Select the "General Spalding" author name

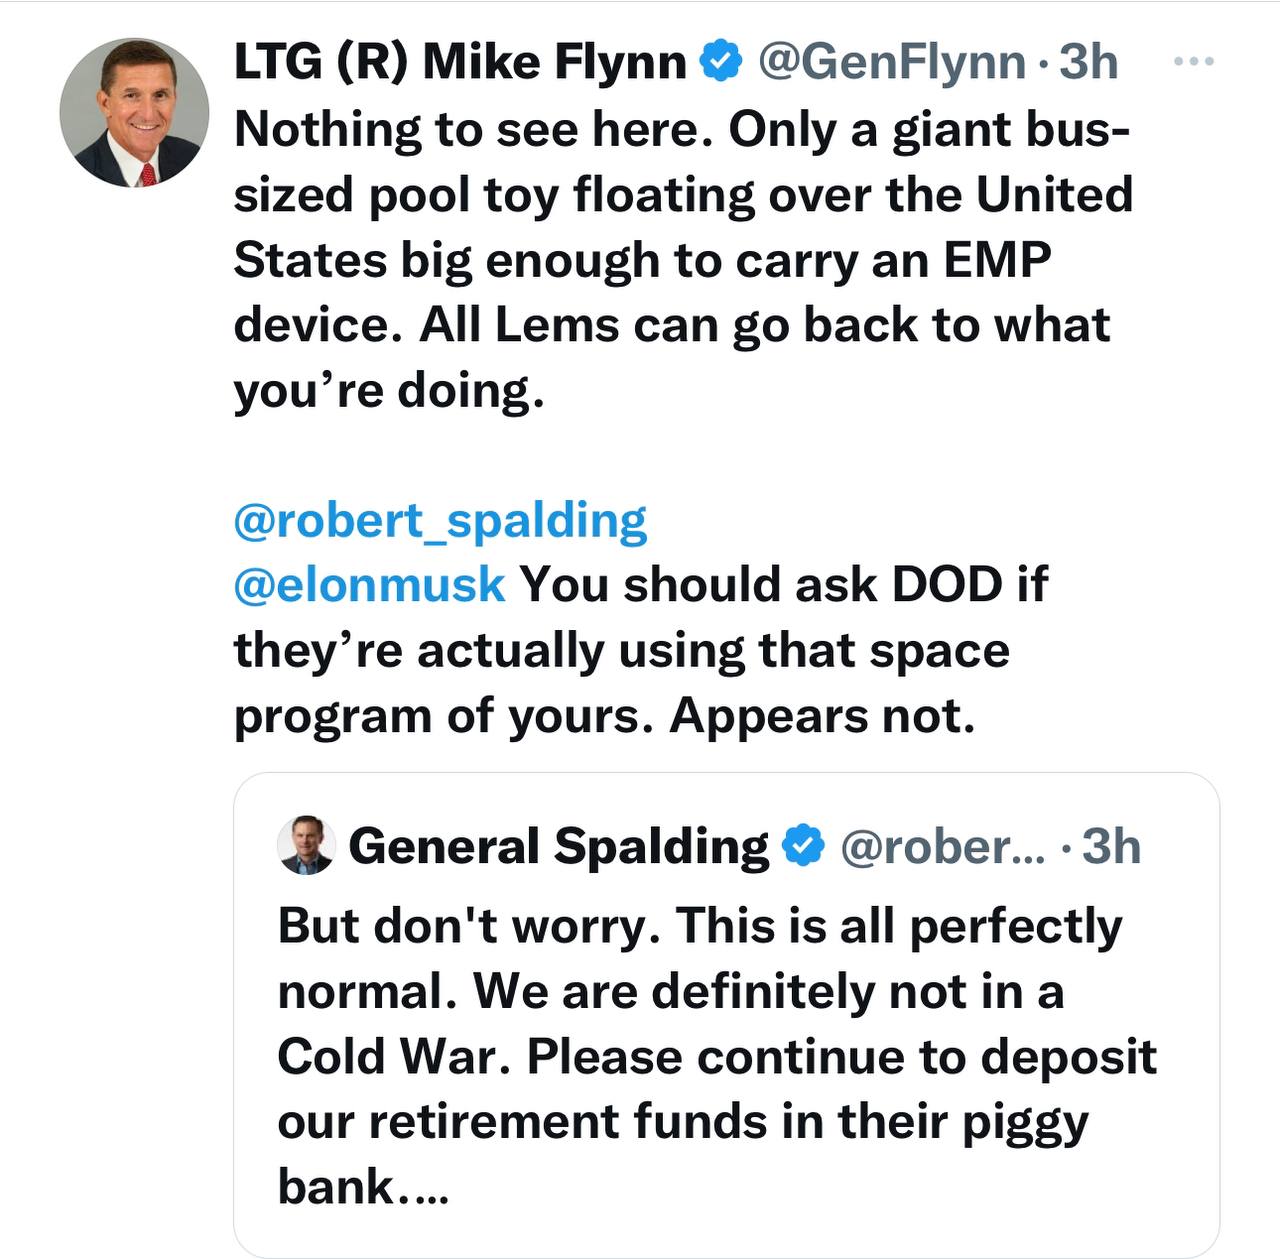(558, 846)
